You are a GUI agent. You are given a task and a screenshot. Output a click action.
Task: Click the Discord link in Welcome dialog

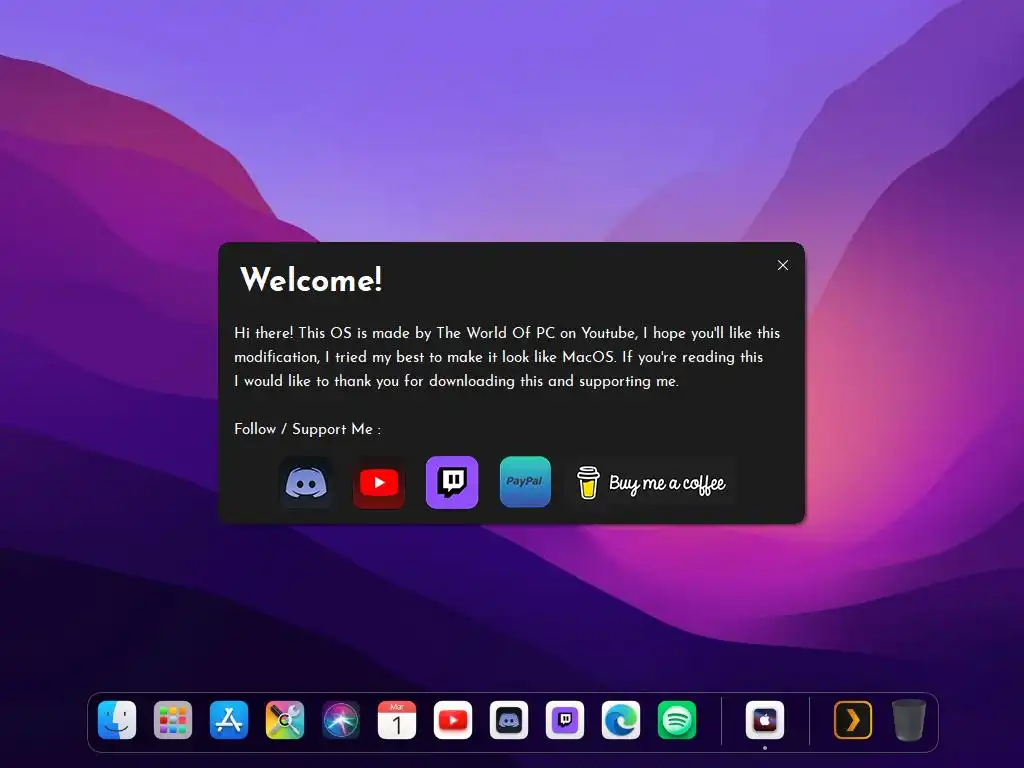pyautogui.click(x=306, y=483)
